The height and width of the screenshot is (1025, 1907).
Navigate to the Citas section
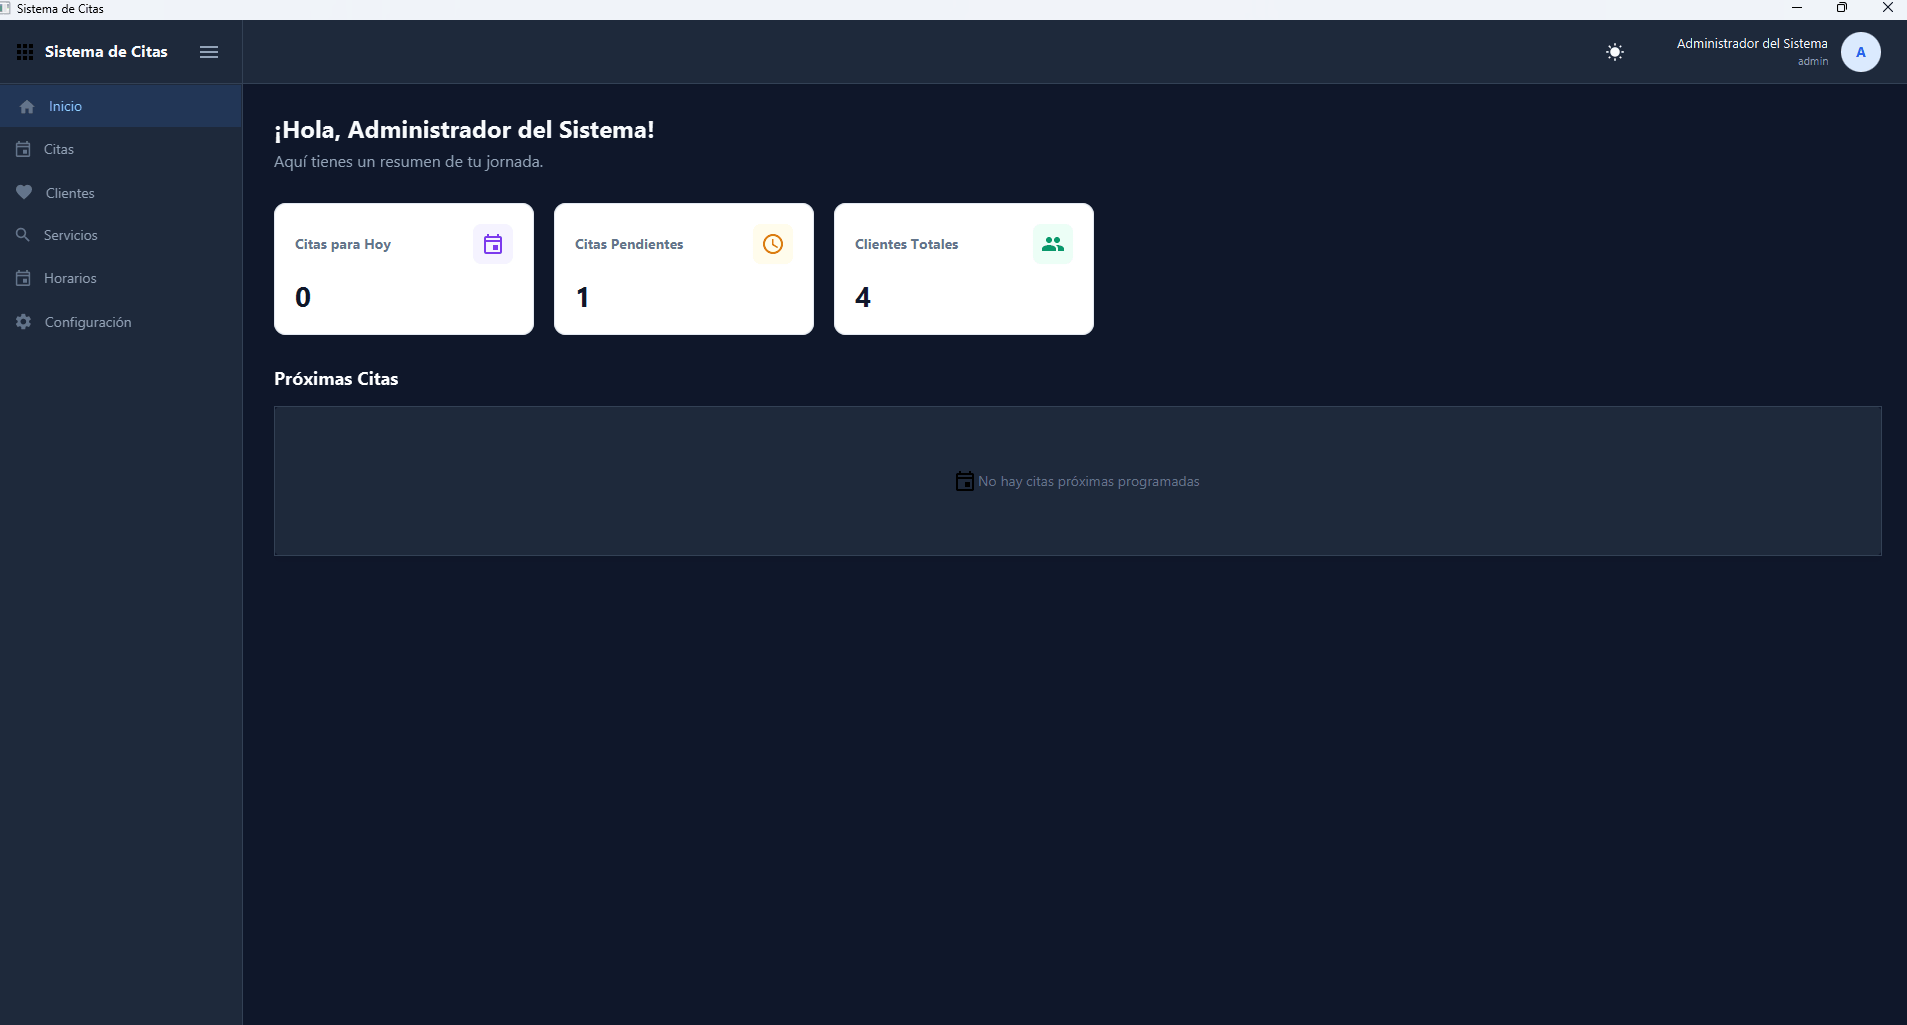pos(58,148)
